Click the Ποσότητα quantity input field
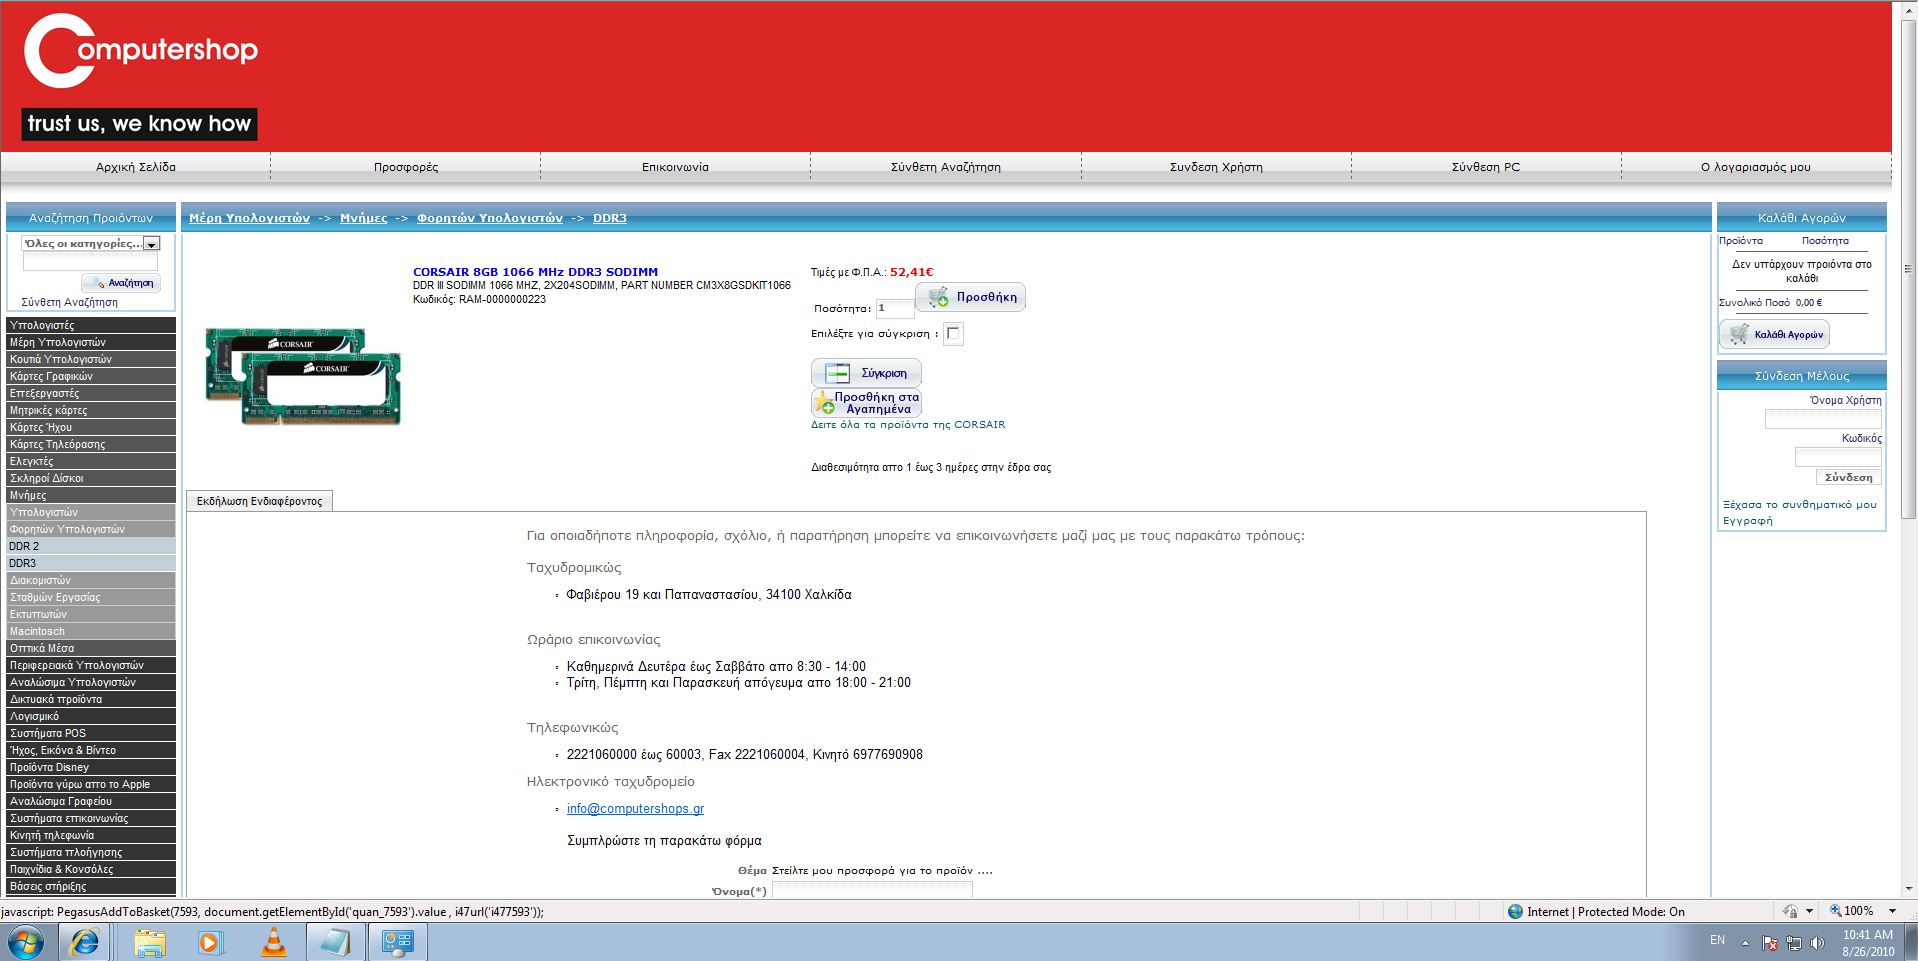1918x961 pixels. 894,308
